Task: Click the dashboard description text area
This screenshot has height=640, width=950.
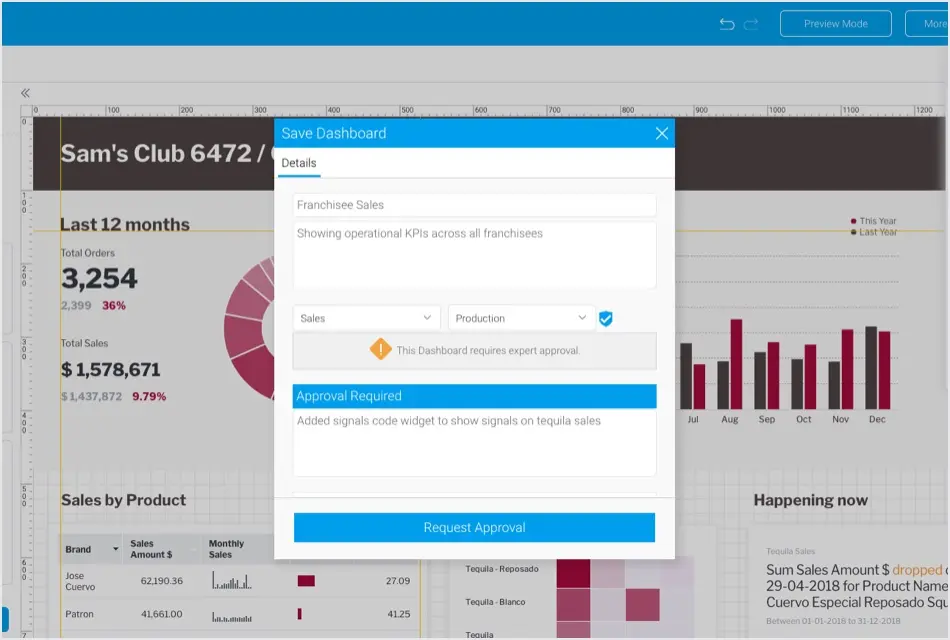Action: 474,255
